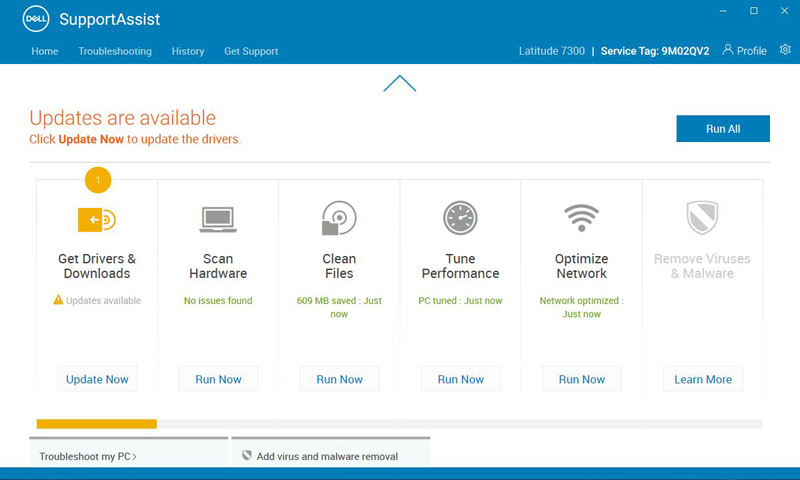Click the Update Now button

click(x=97, y=379)
